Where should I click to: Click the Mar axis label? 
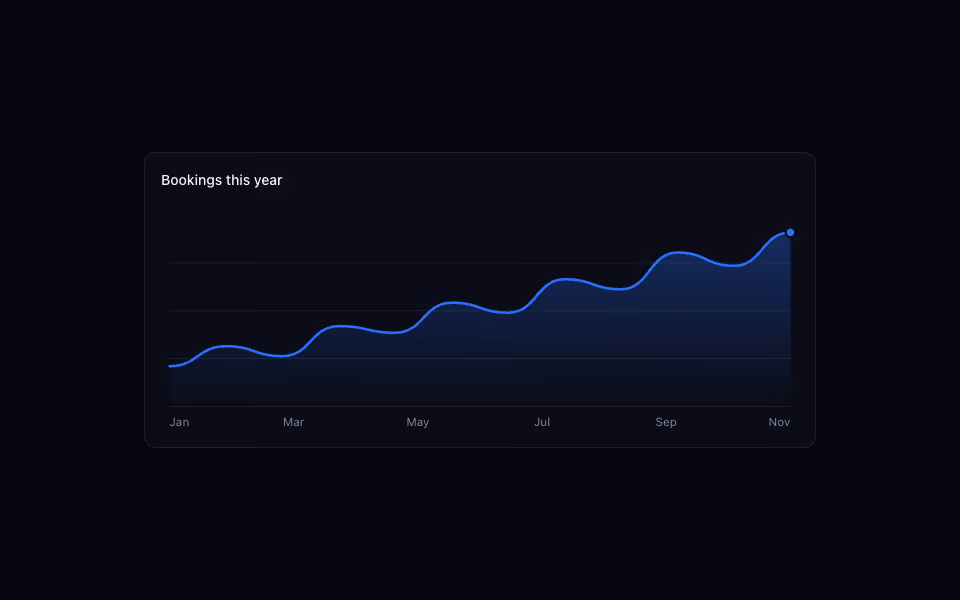pos(293,422)
